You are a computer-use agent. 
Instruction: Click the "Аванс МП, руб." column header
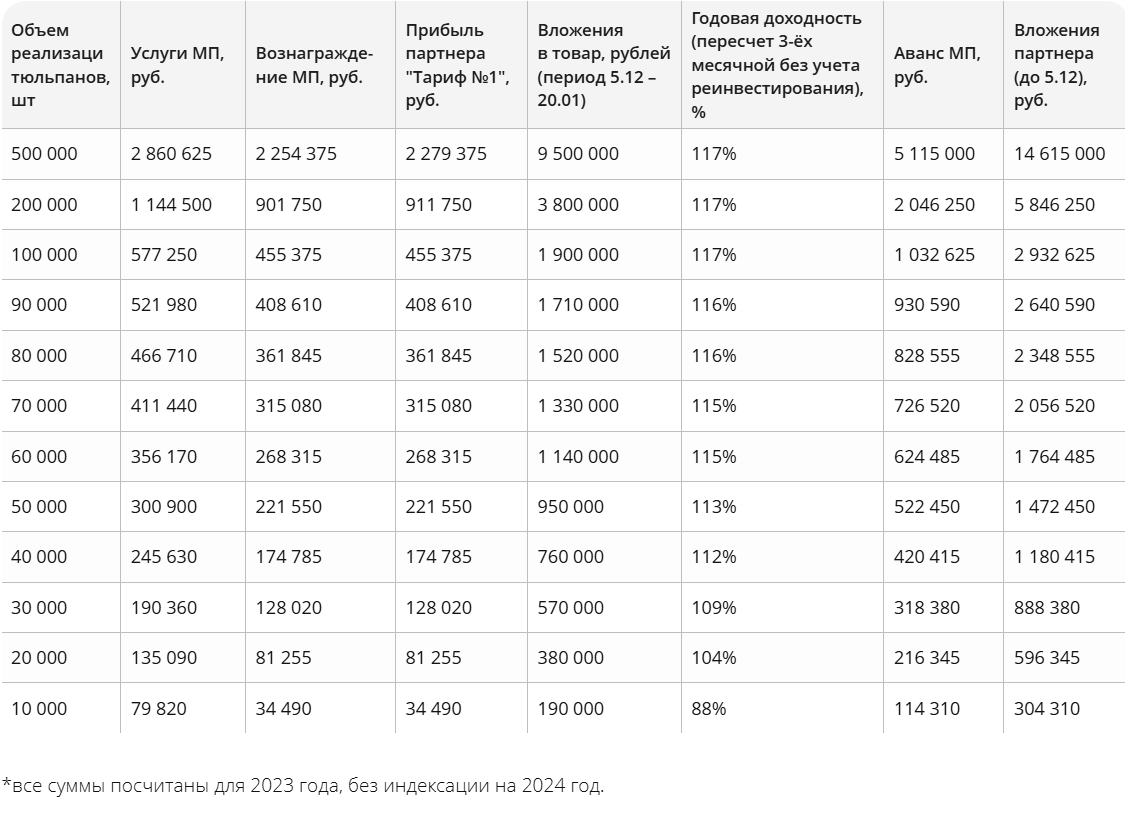[938, 65]
